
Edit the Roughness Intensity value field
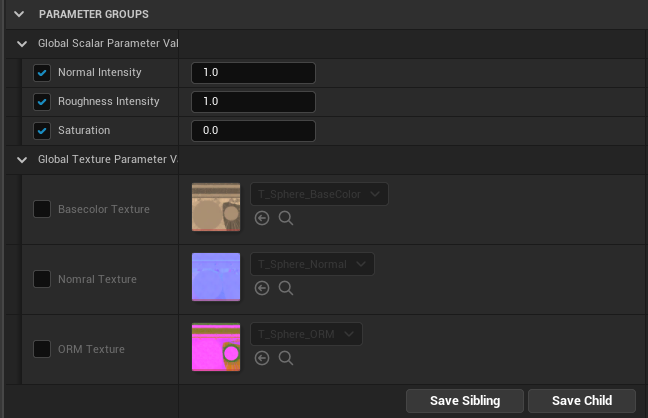[x=253, y=102]
